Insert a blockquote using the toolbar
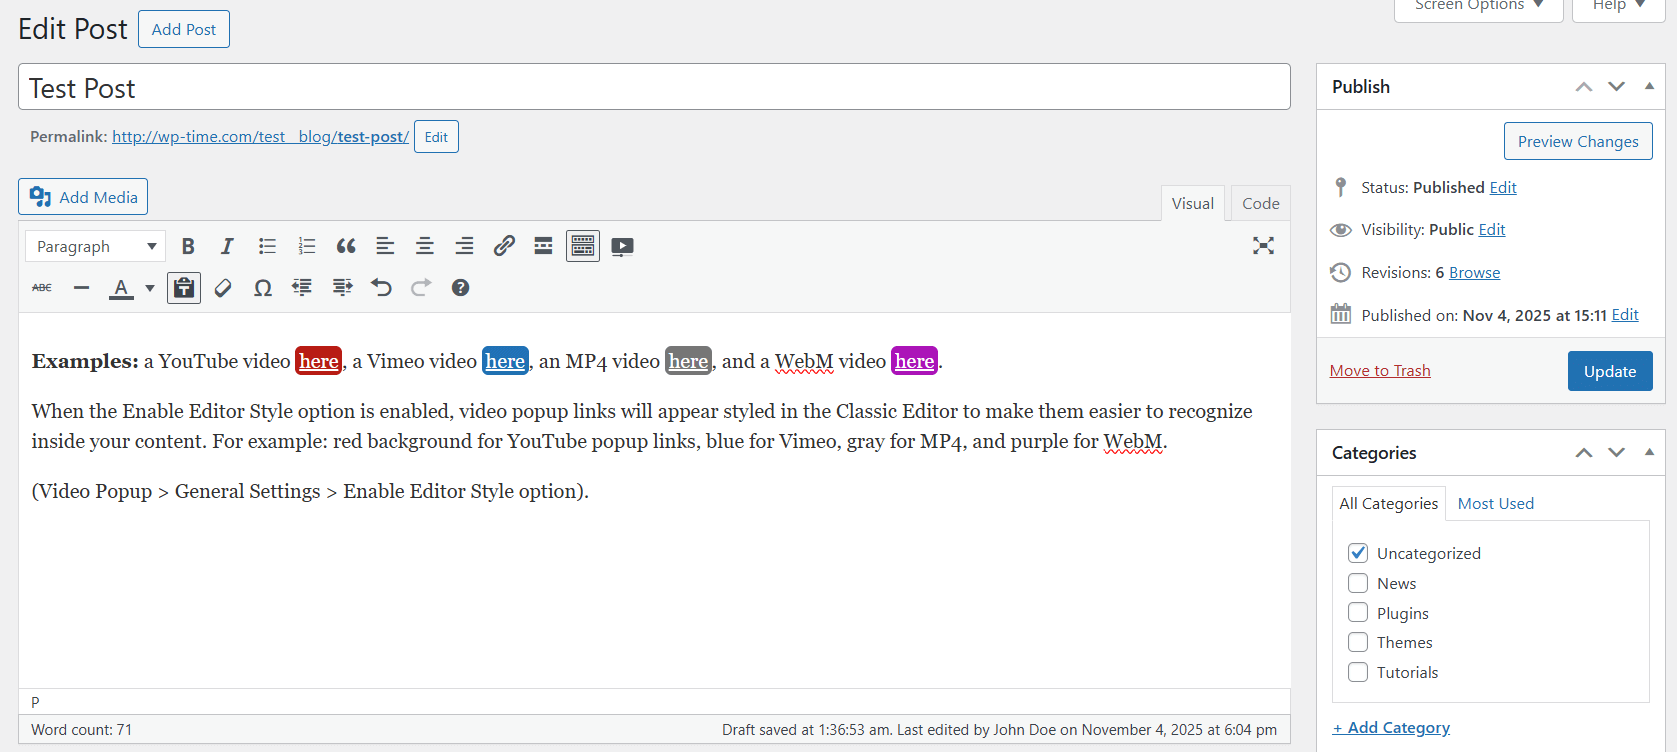Screen dimensions: 1677x752 [346, 246]
